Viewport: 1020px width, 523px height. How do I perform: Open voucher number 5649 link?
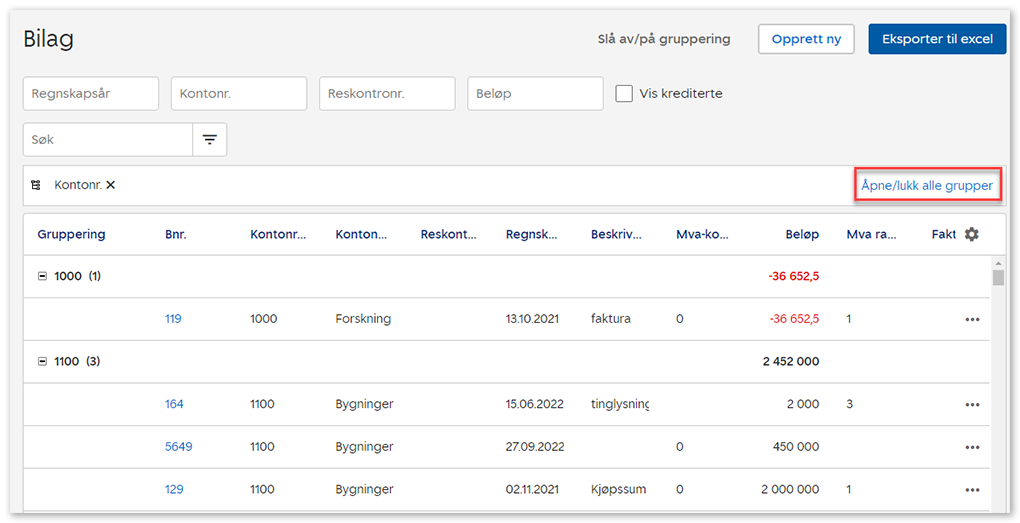178,447
